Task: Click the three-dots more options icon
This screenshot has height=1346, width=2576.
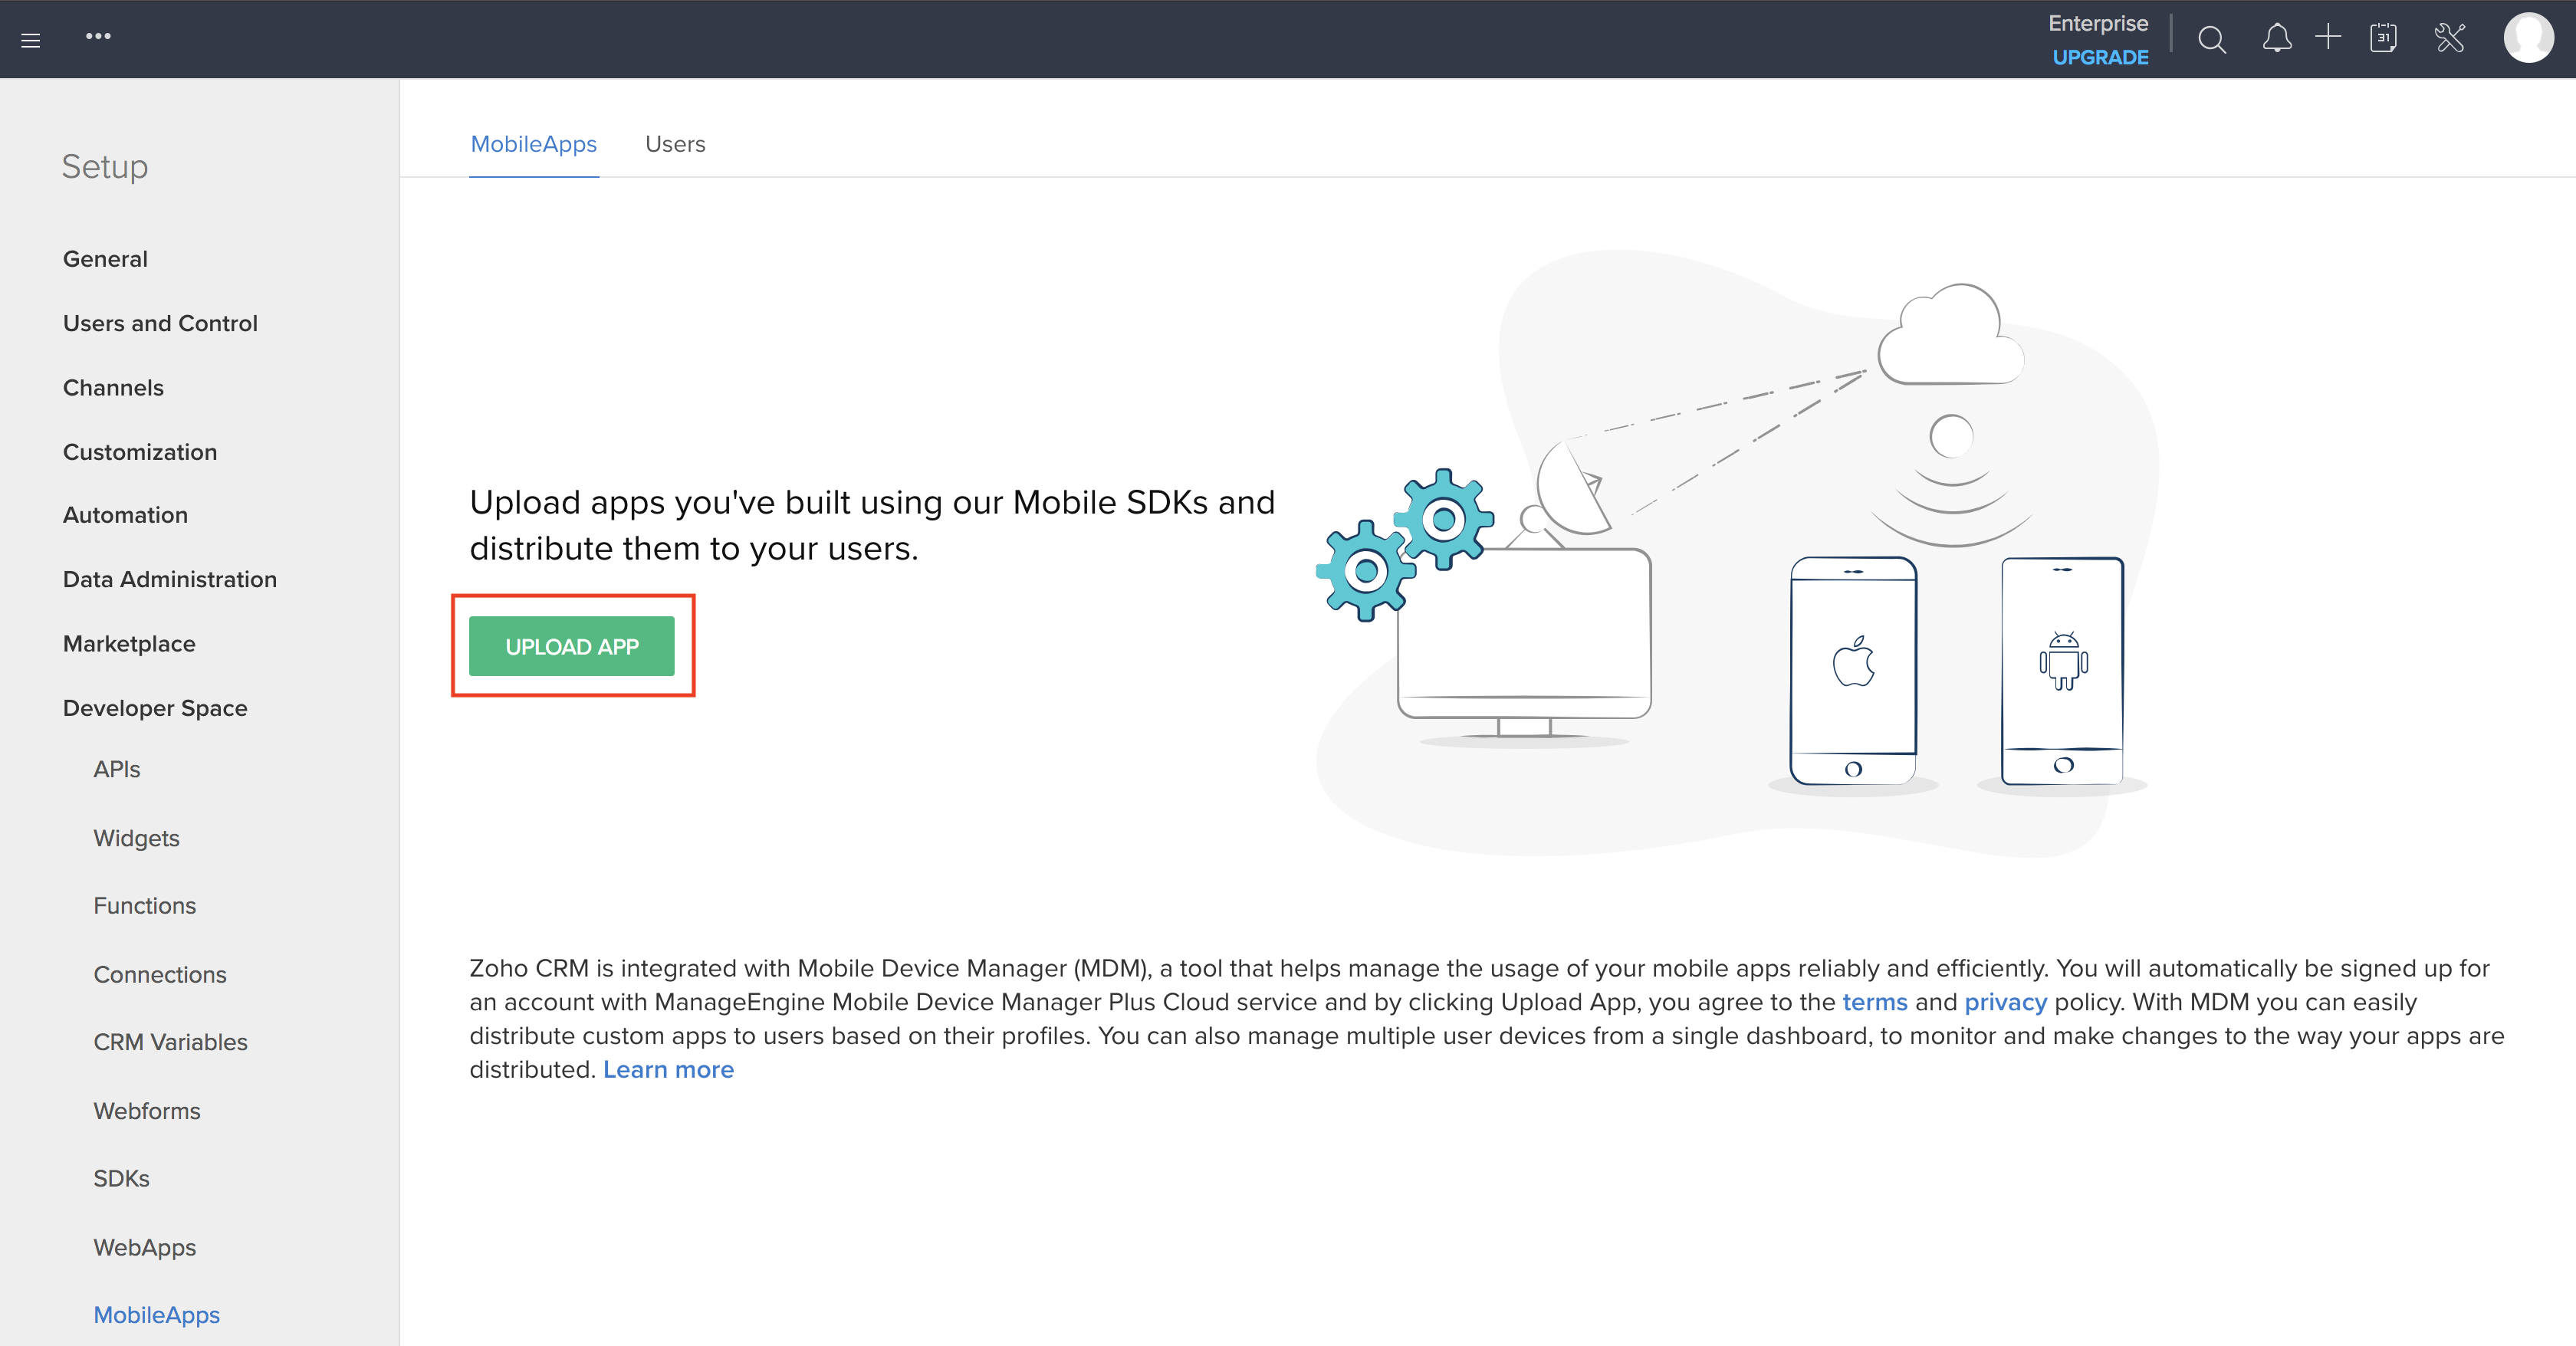Action: [x=98, y=37]
